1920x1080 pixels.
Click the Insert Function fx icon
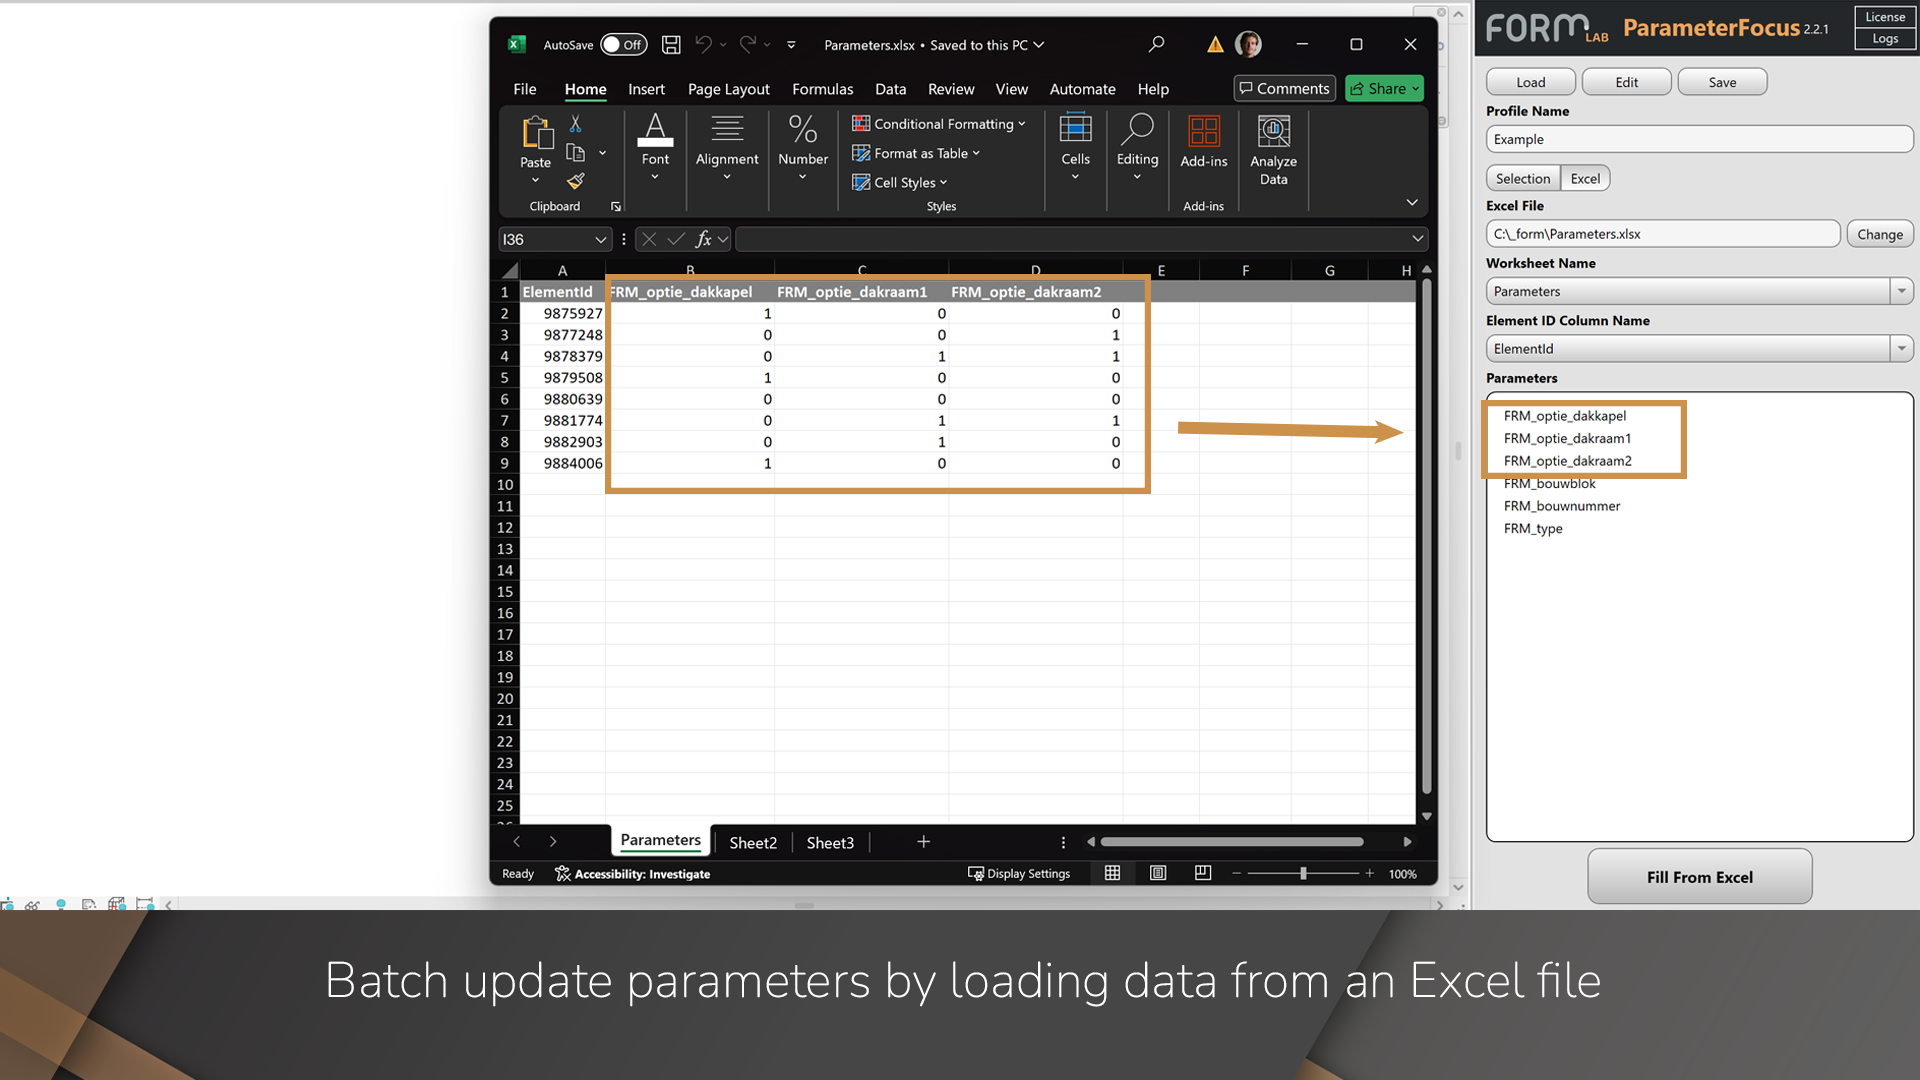pyautogui.click(x=703, y=239)
